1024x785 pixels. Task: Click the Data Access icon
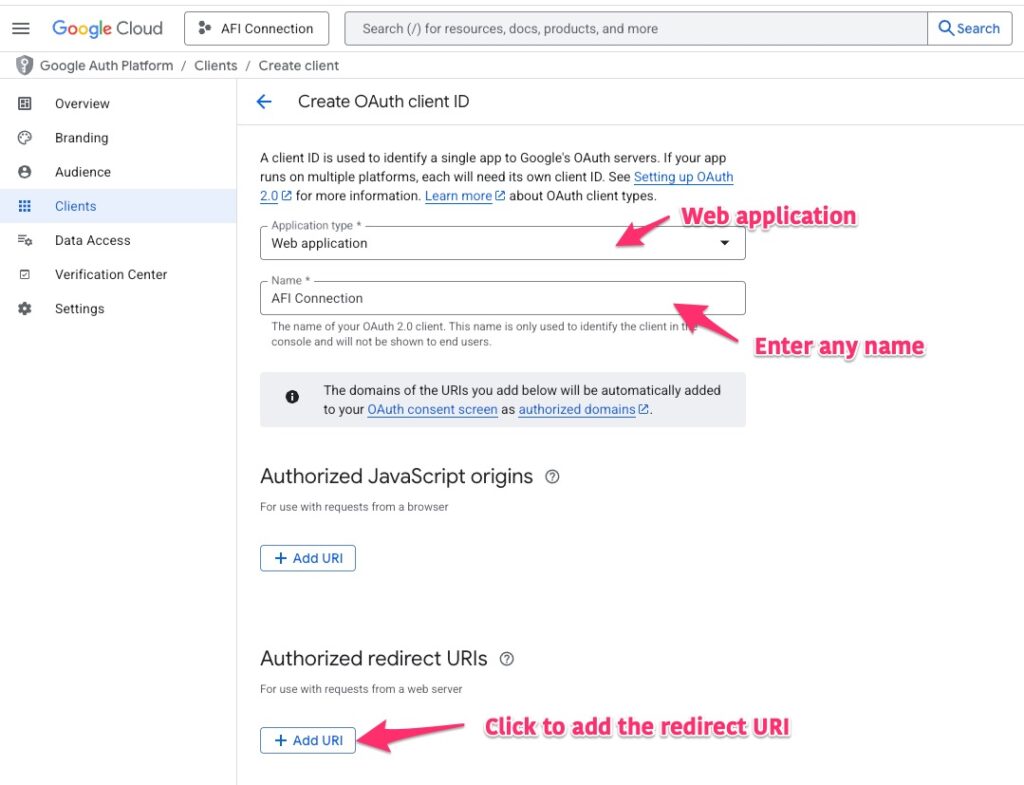pos(25,240)
